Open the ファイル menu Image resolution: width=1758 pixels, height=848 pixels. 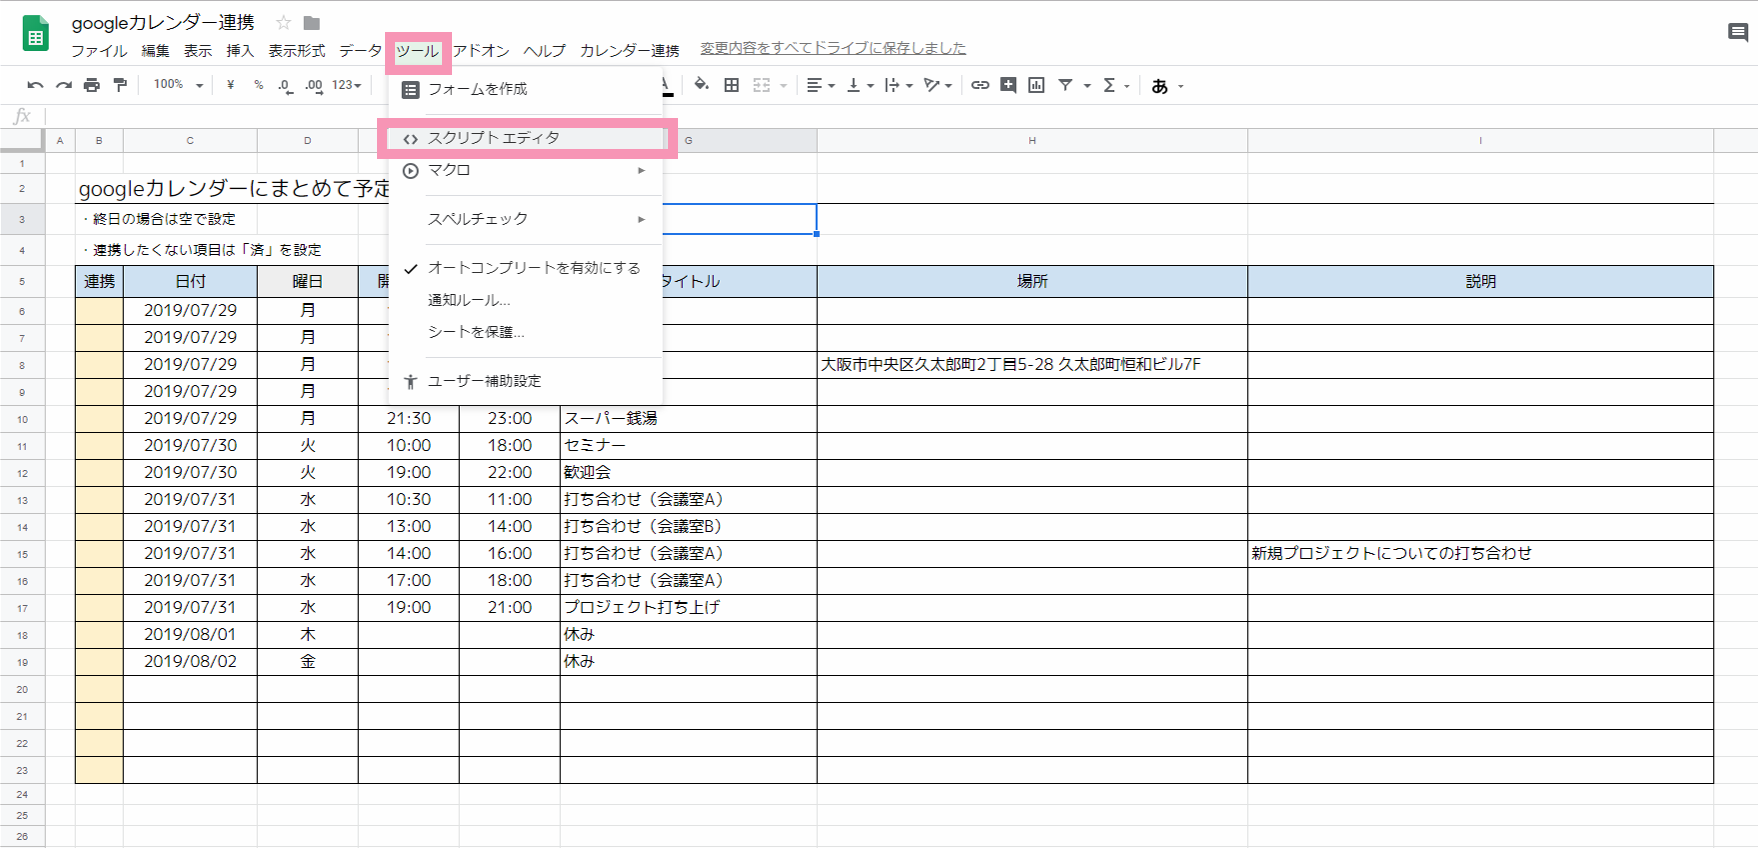click(99, 51)
